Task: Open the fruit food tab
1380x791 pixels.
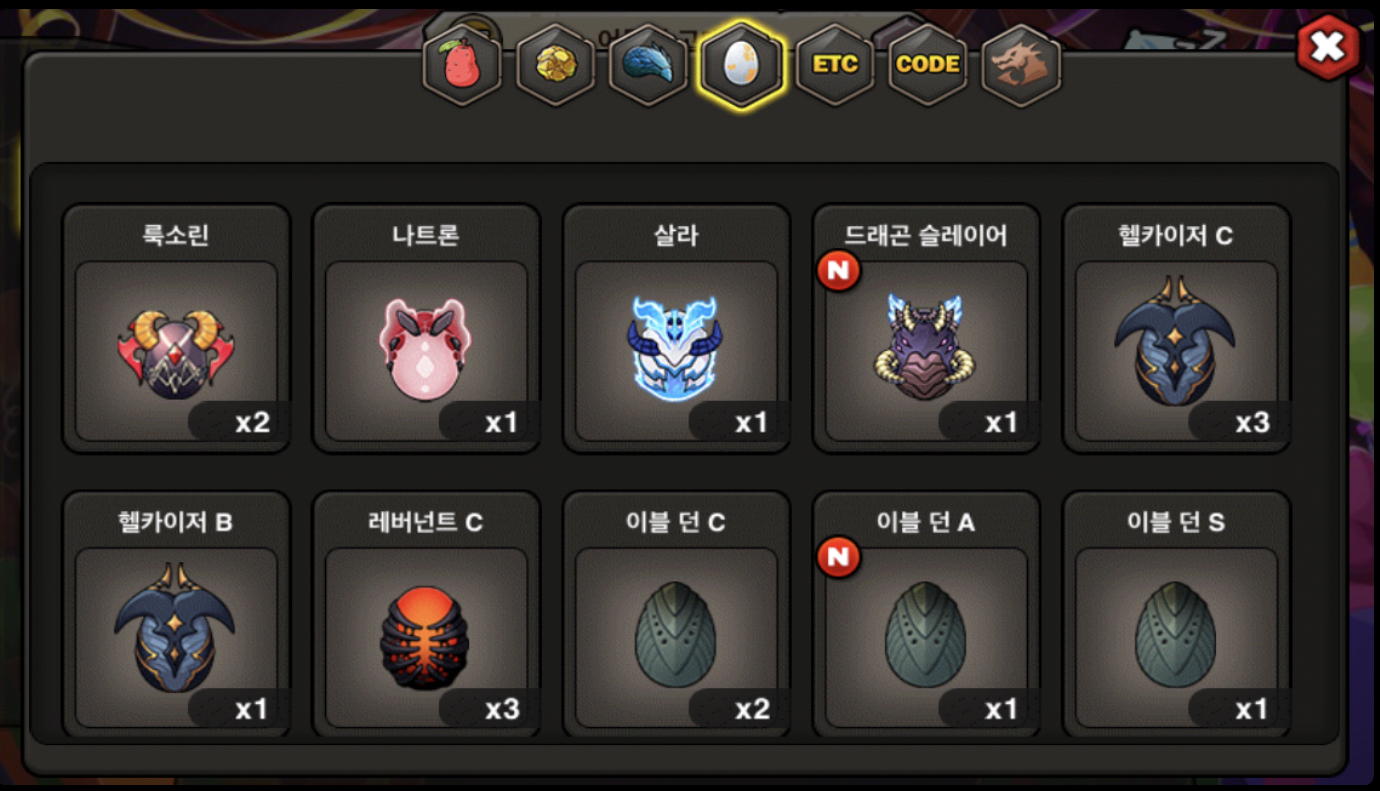Action: pyautogui.click(x=461, y=66)
